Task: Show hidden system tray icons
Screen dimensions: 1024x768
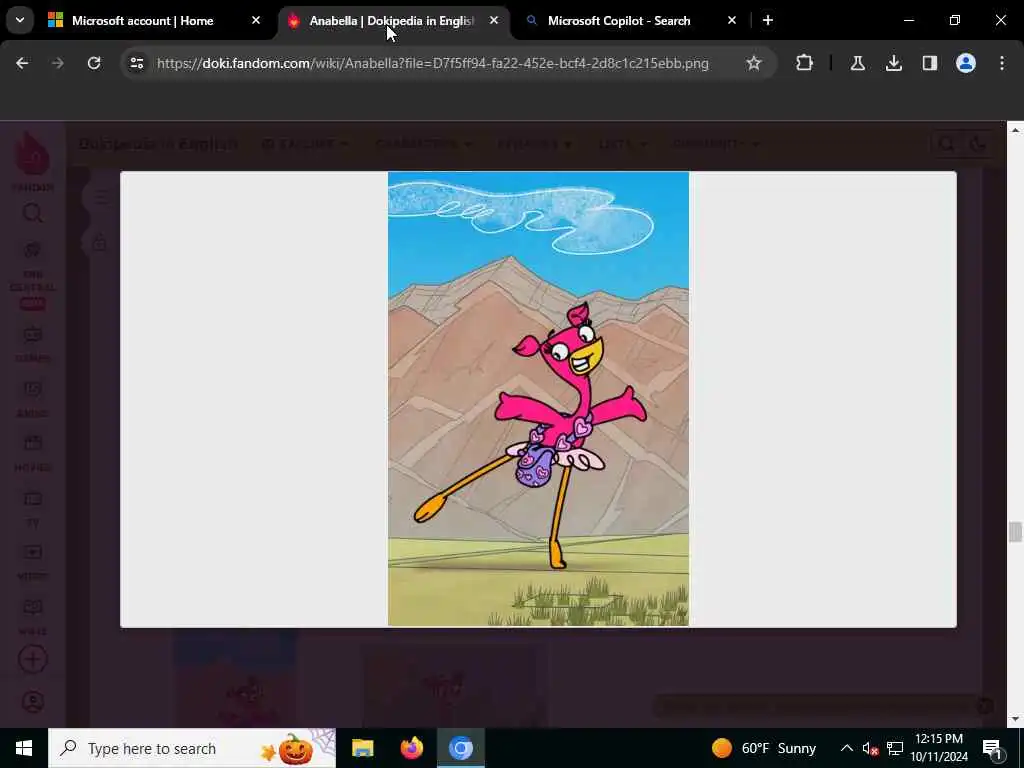Action: click(846, 748)
